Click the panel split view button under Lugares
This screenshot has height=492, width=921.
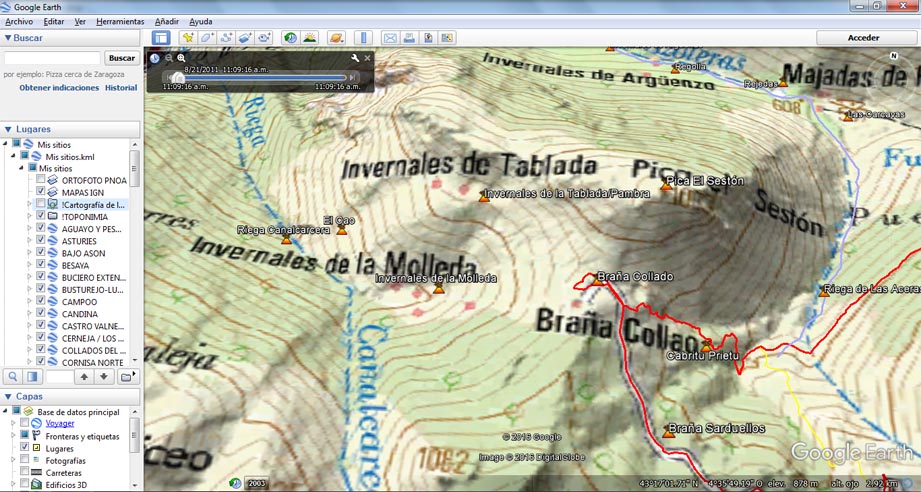tap(32, 377)
